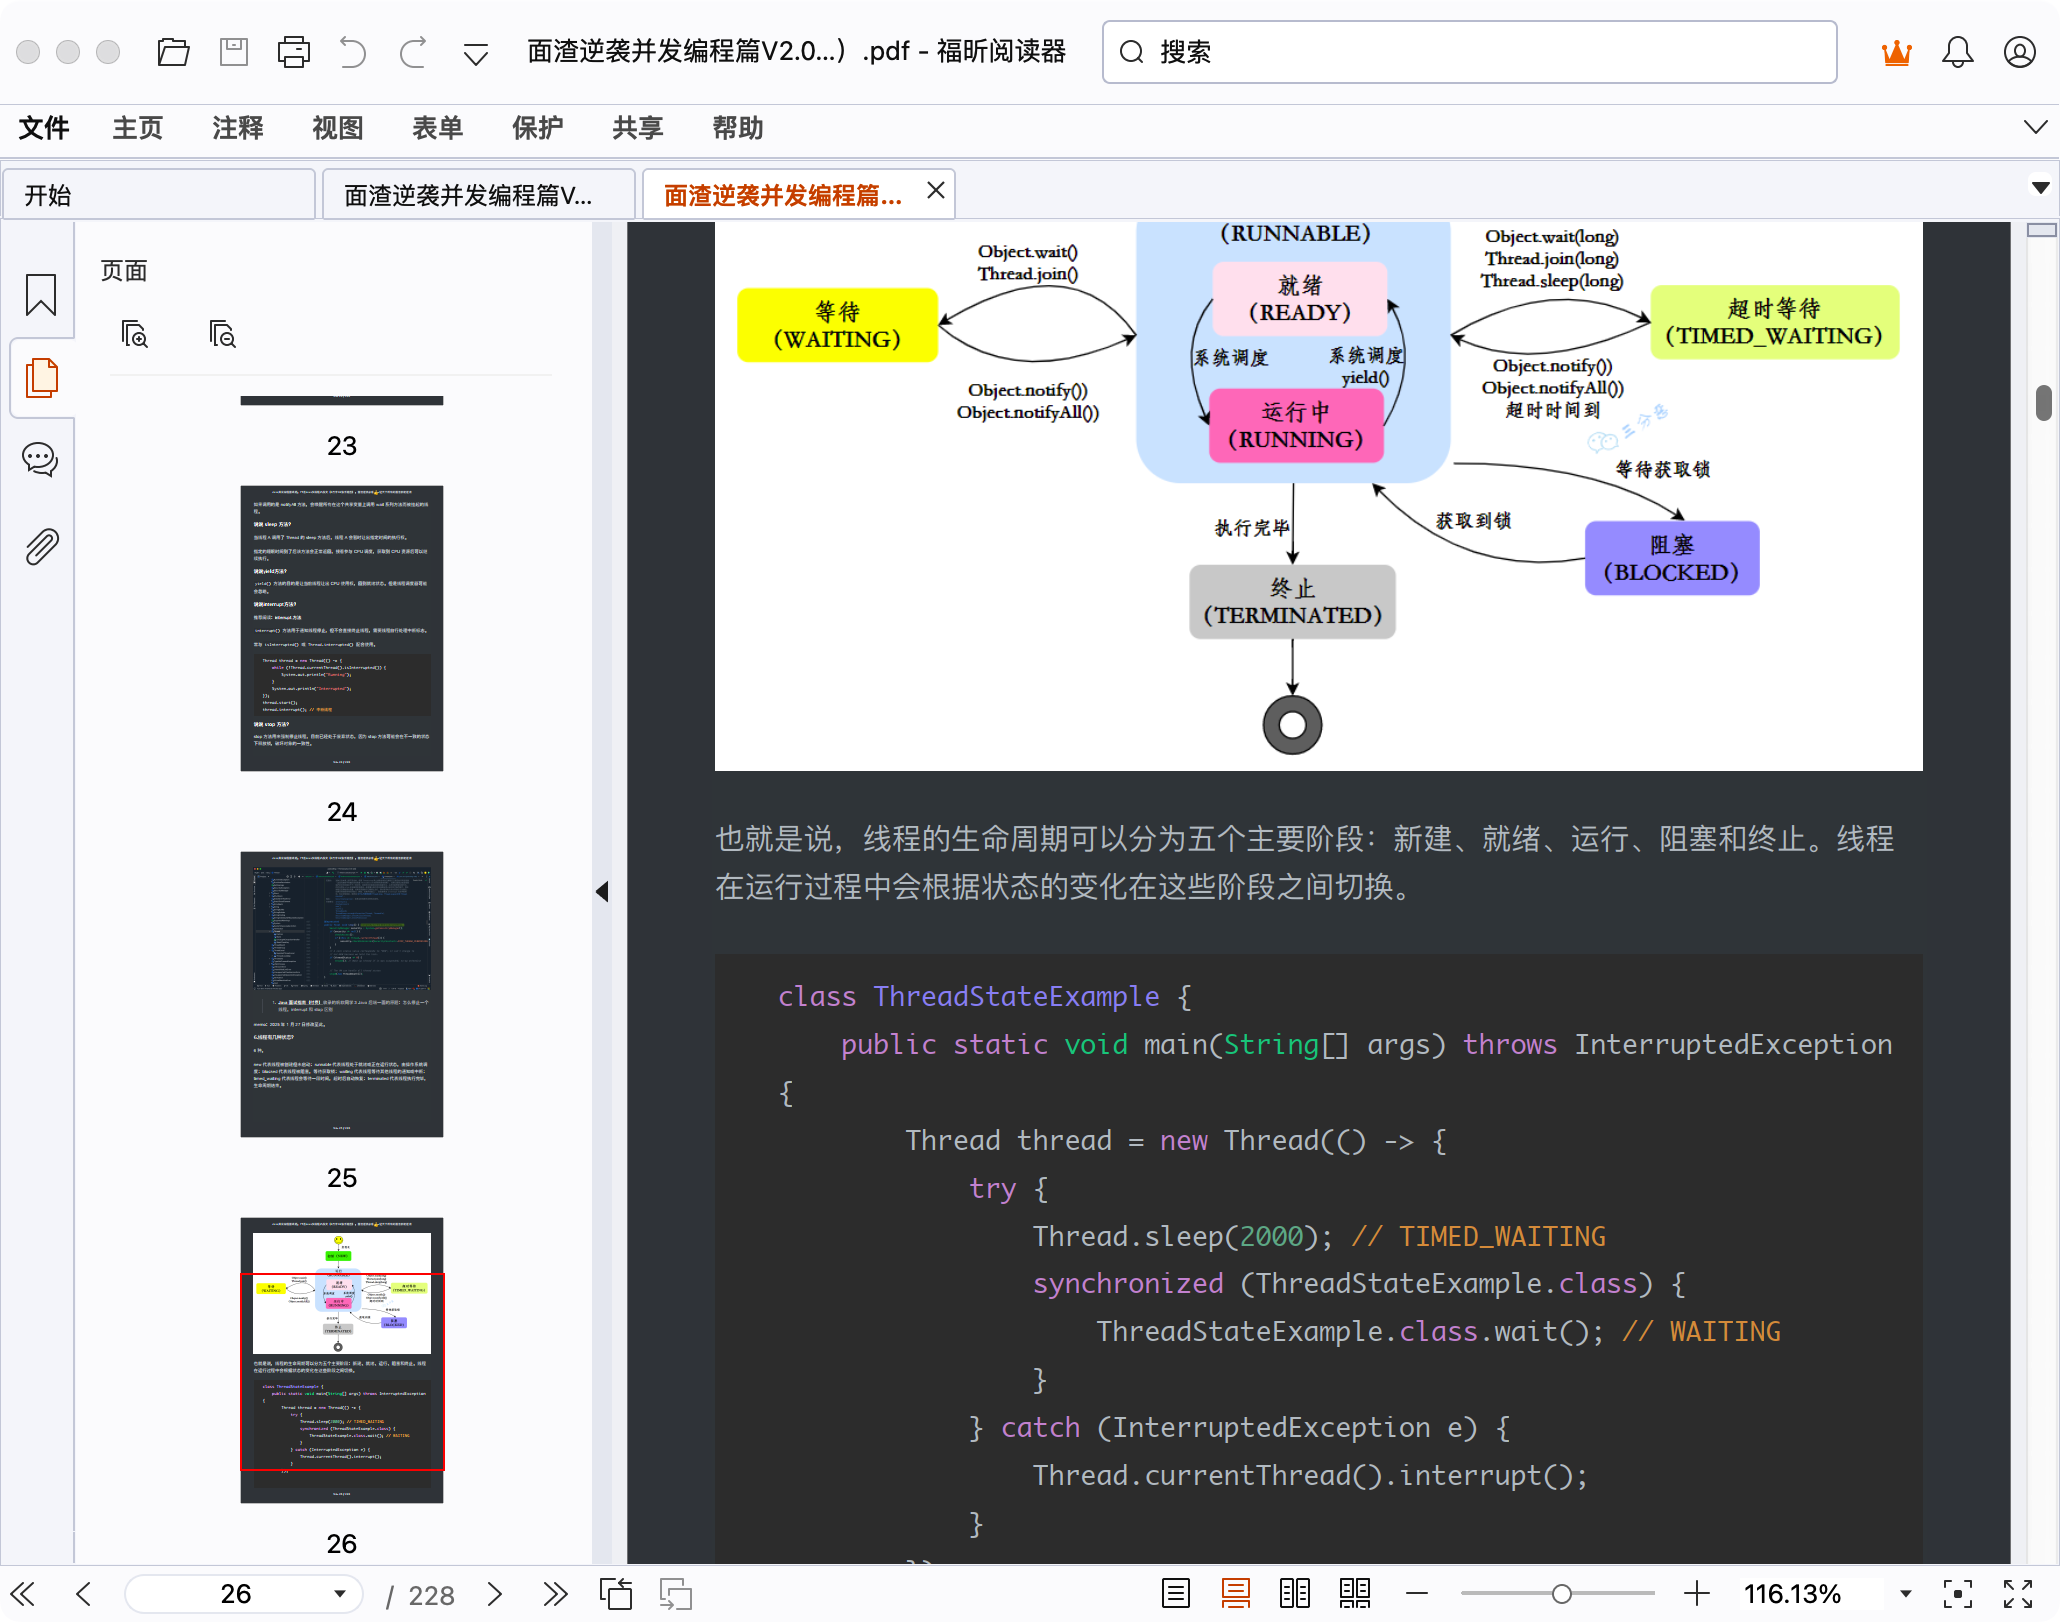2060x1622 pixels.
Task: Open the page number dropdown
Action: click(340, 1594)
